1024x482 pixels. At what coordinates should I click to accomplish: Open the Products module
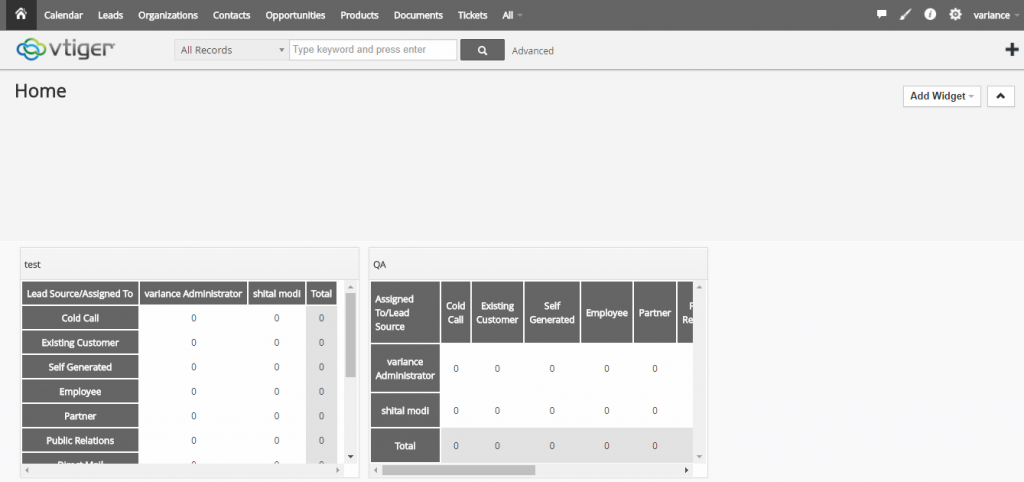coord(360,15)
